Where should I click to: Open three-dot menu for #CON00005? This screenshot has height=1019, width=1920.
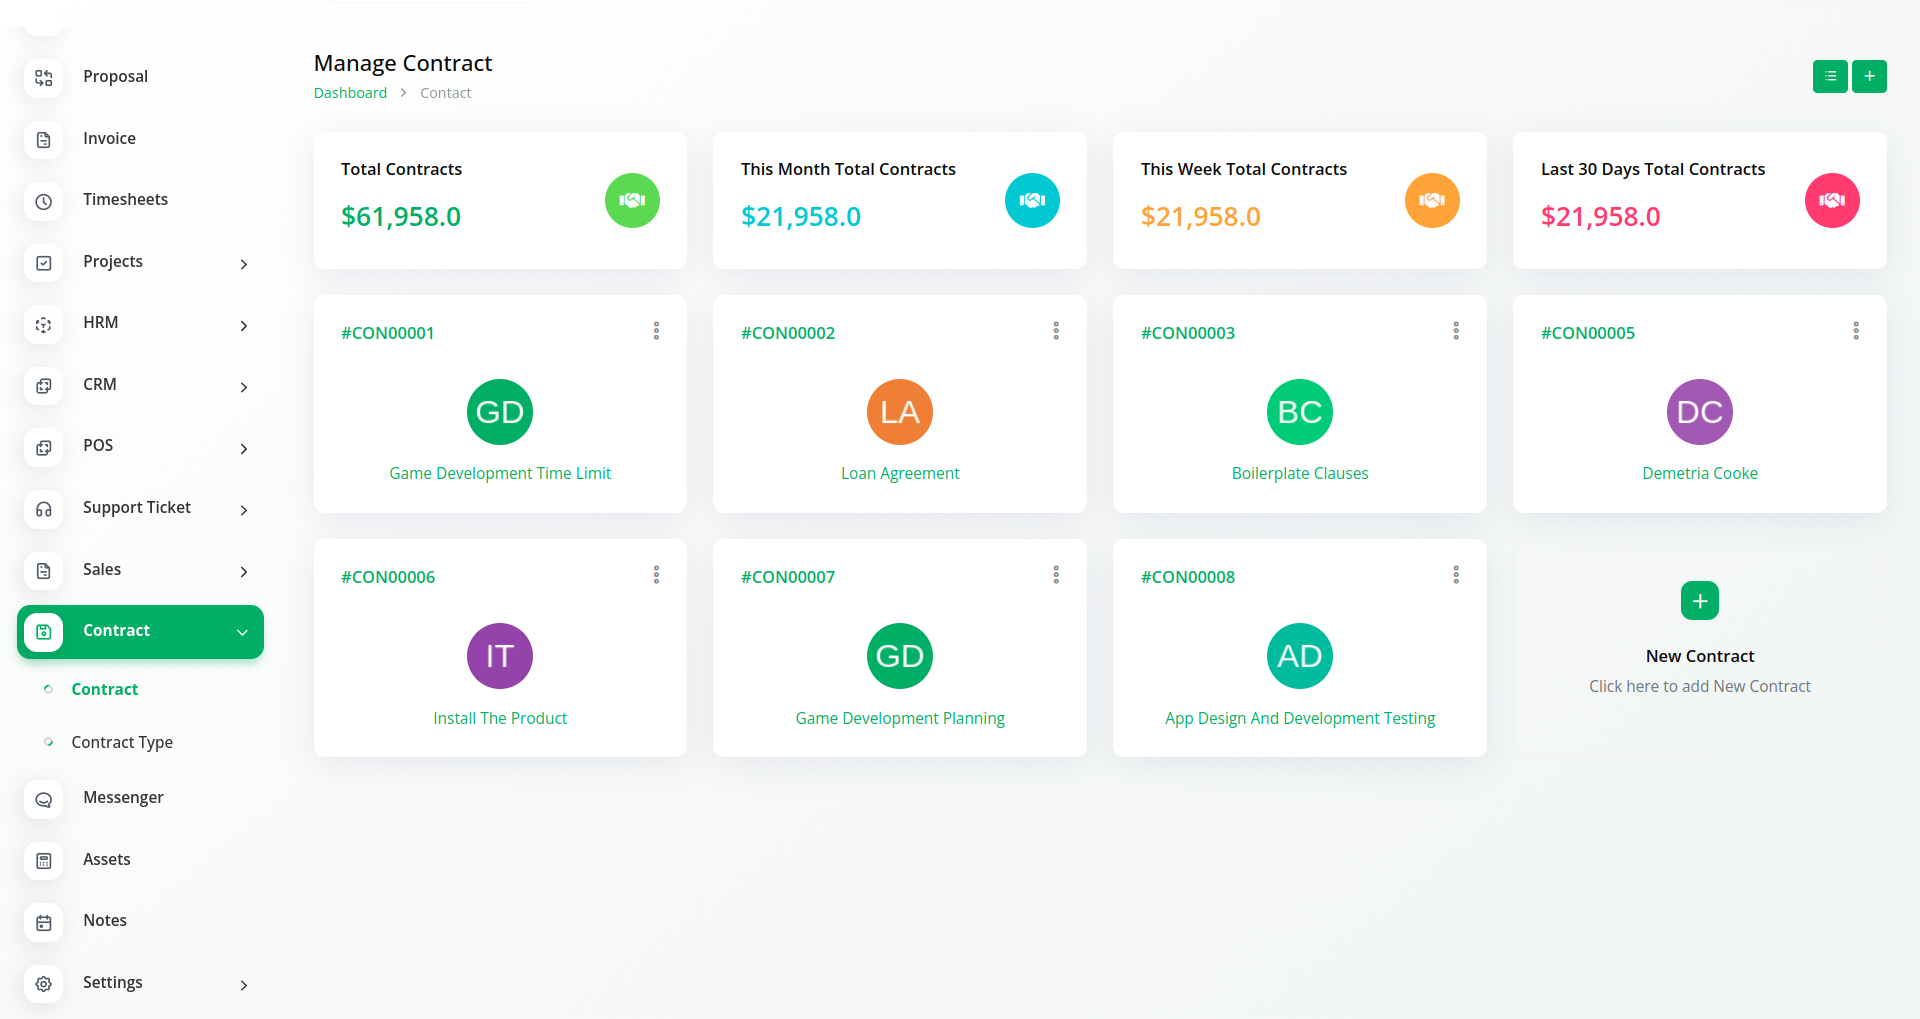(x=1855, y=331)
